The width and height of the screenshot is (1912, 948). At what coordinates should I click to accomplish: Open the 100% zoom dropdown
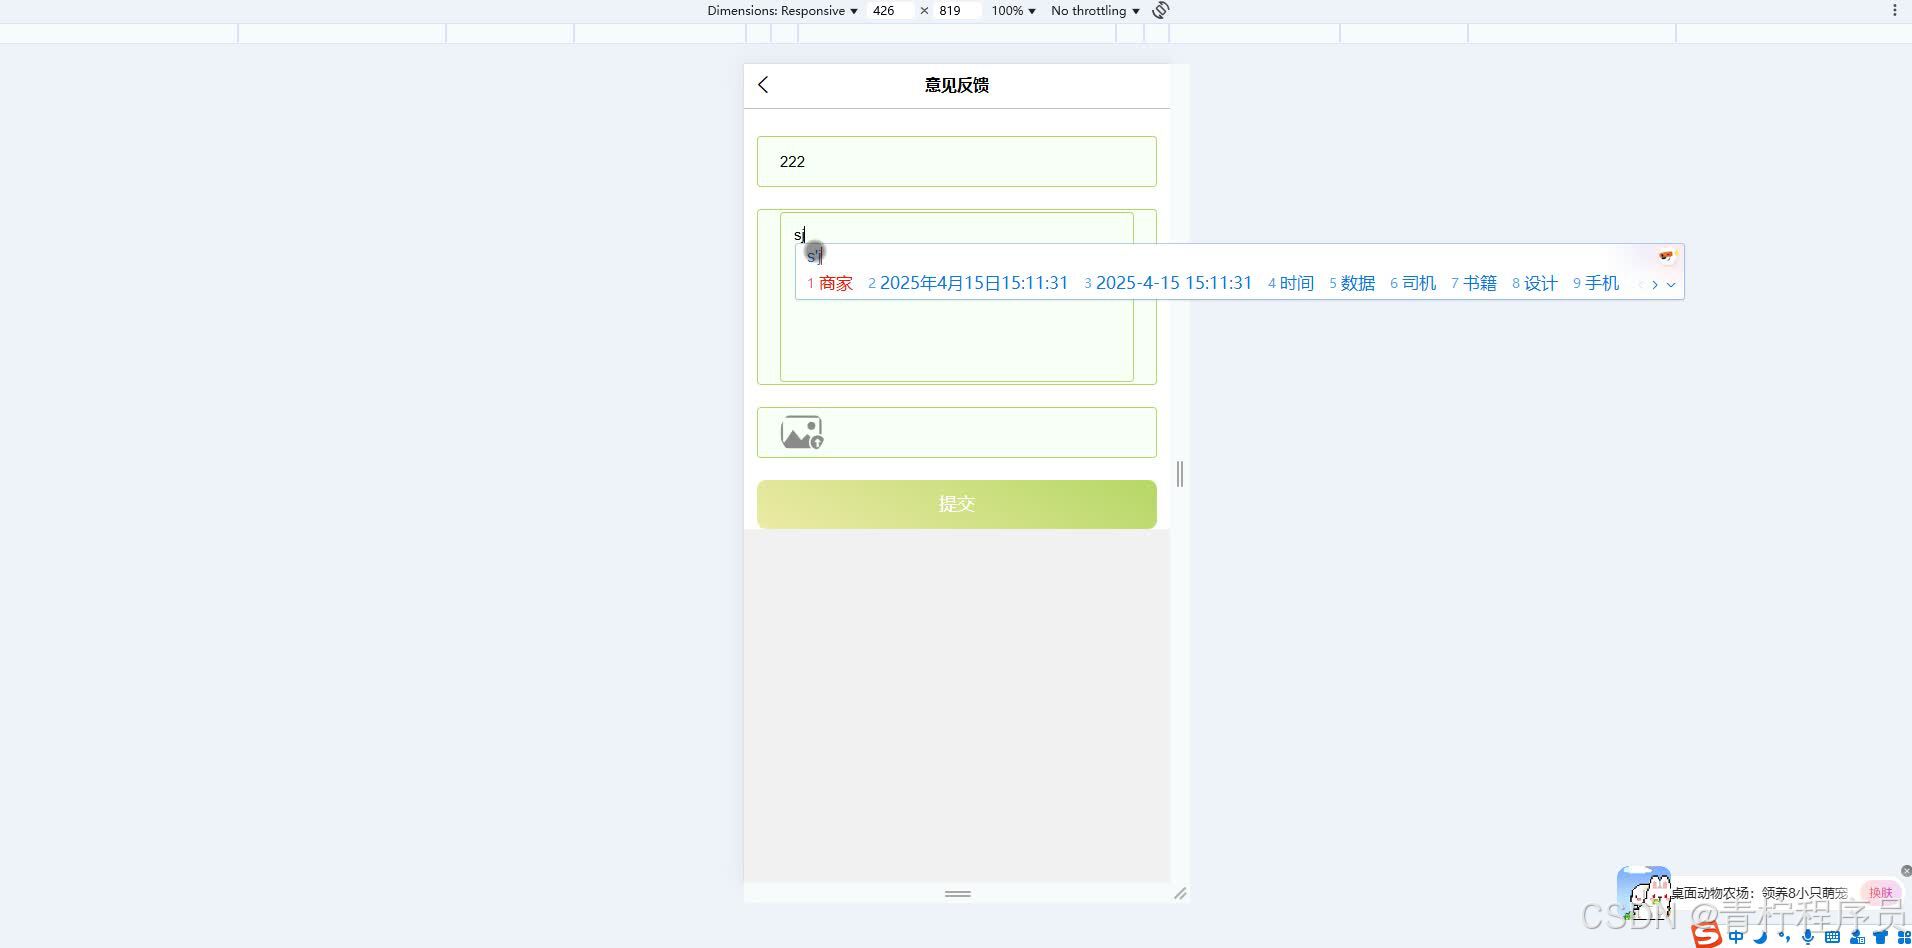tap(1012, 10)
